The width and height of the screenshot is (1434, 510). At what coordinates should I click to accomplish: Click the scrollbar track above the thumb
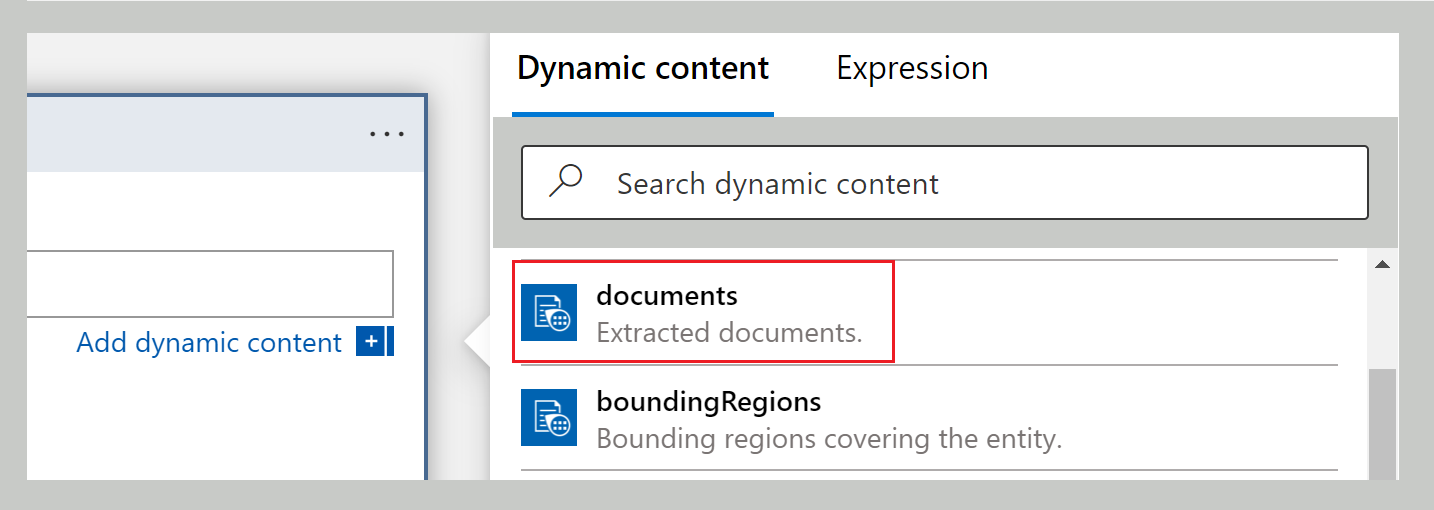tap(1383, 320)
